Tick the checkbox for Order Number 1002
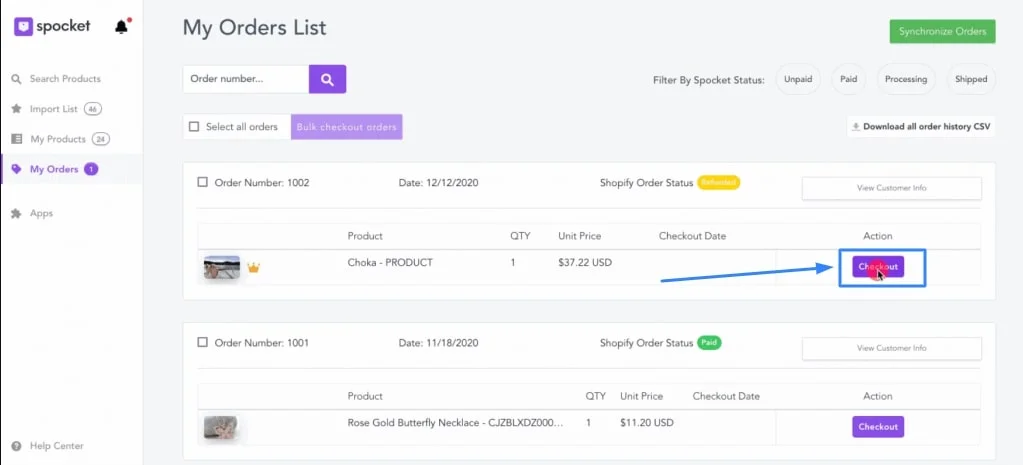This screenshot has width=1023, height=465. click(x=203, y=182)
